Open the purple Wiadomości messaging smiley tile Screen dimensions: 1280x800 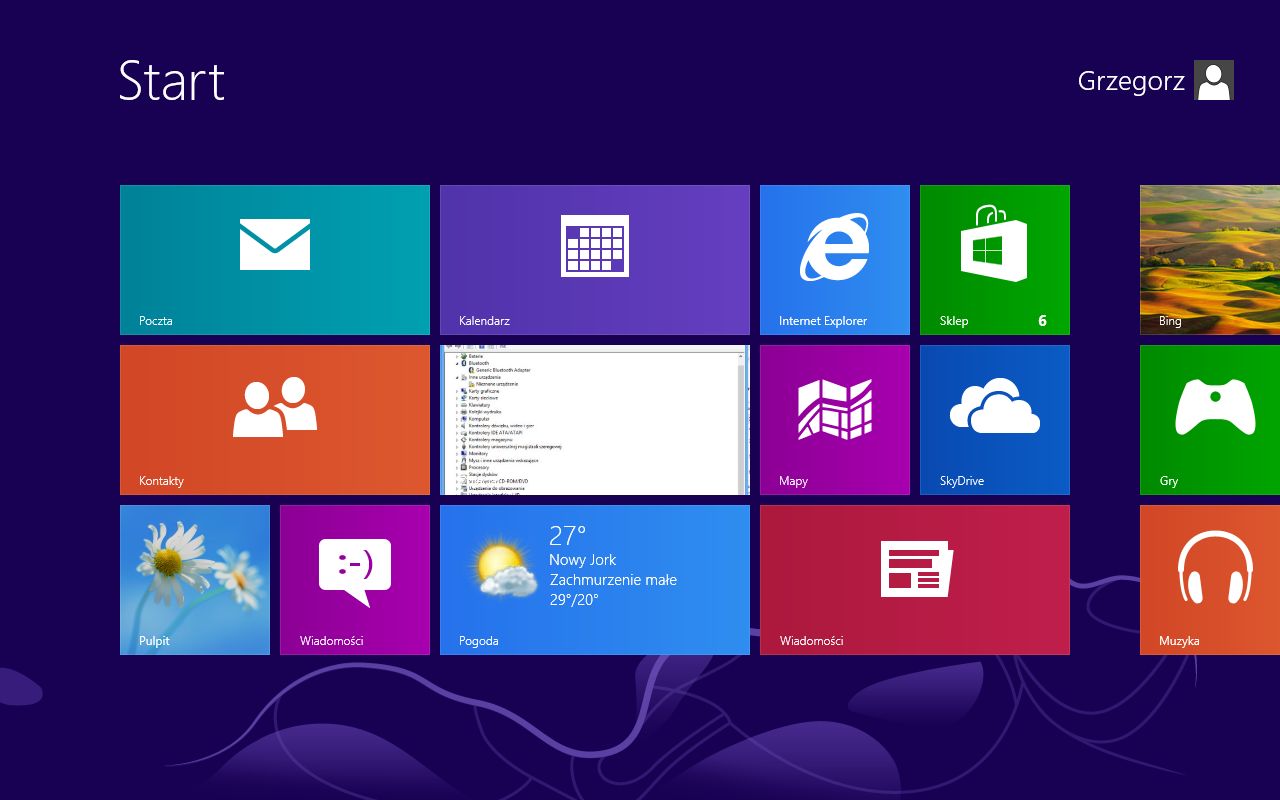(355, 580)
